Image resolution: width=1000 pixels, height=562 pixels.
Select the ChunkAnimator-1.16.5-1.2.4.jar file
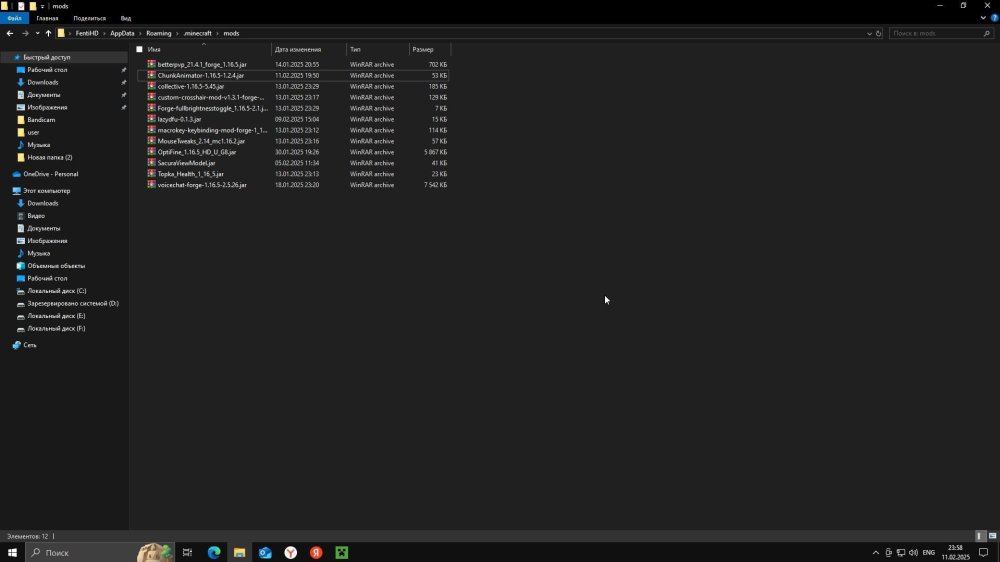tap(200, 75)
